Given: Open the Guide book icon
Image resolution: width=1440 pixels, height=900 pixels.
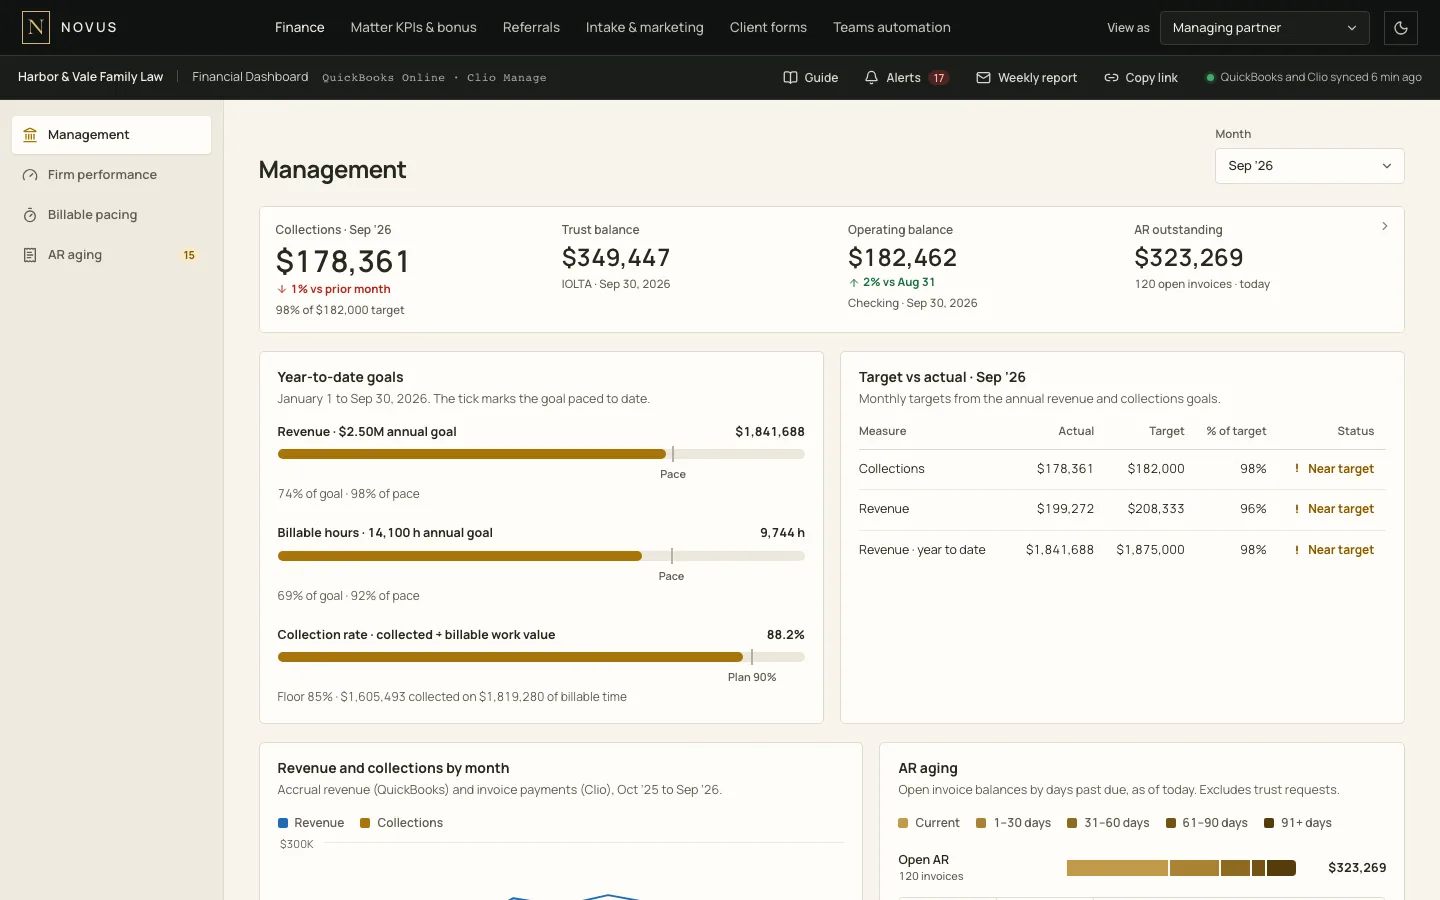Looking at the screenshot, I should point(790,77).
